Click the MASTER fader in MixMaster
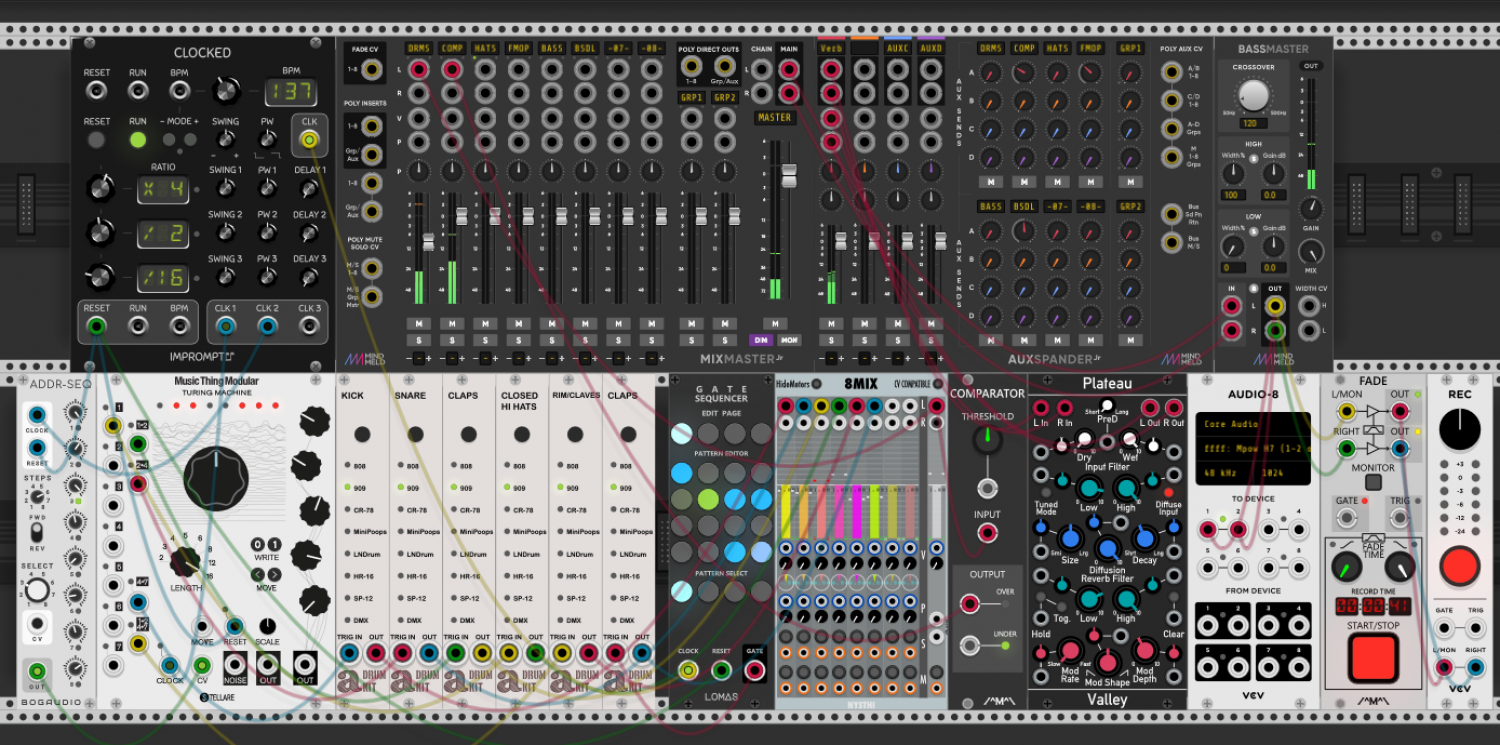Viewport: 1500px width, 745px height. (x=790, y=176)
